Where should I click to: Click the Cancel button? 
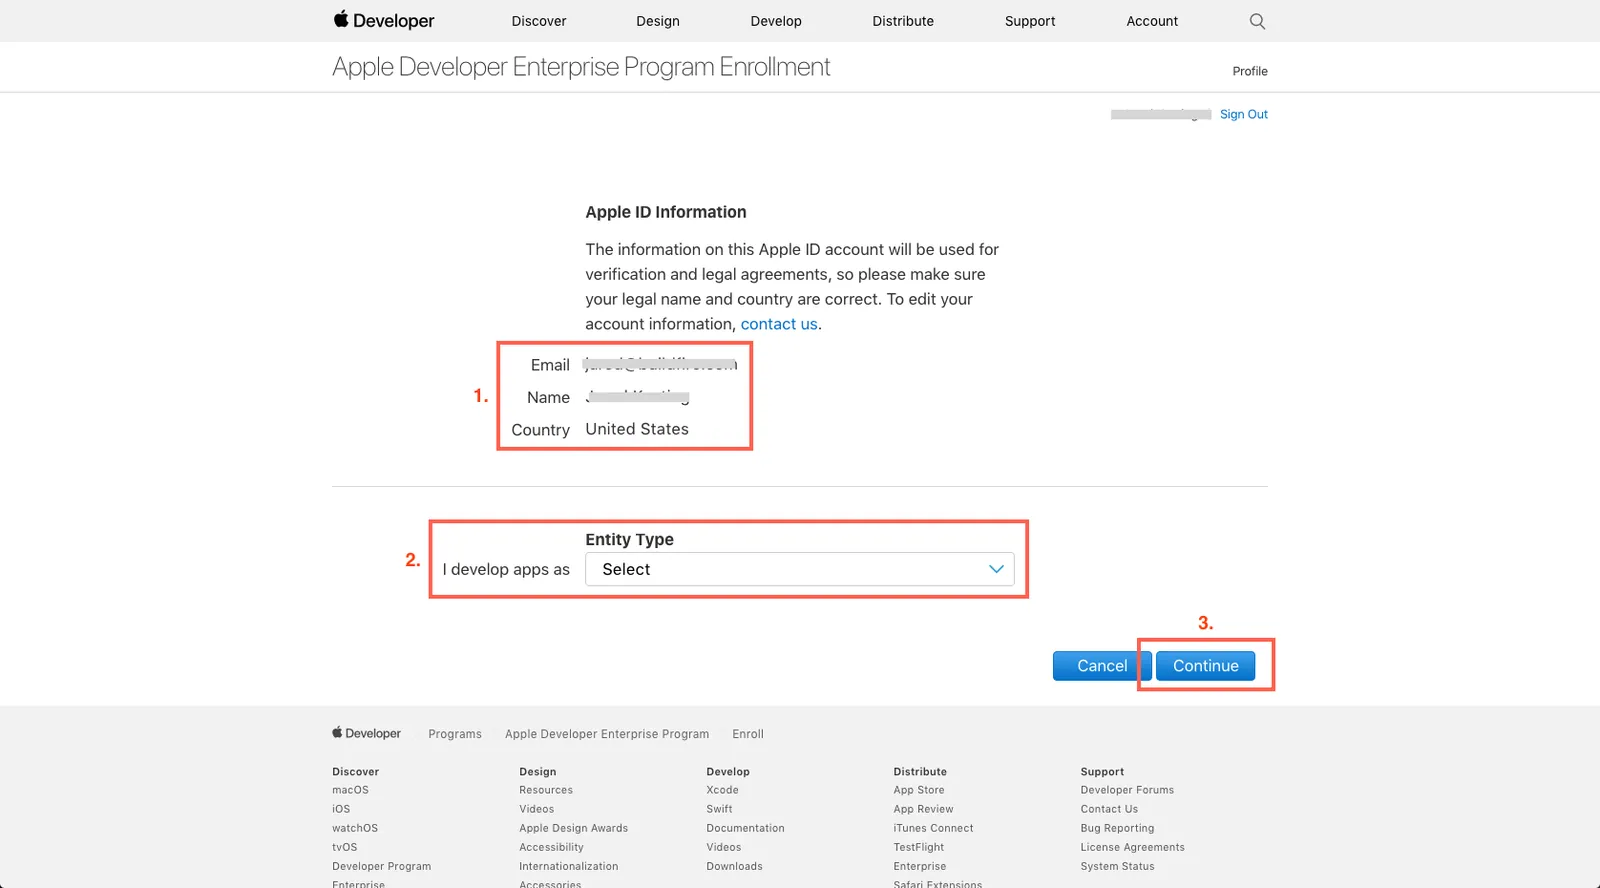1102,666
